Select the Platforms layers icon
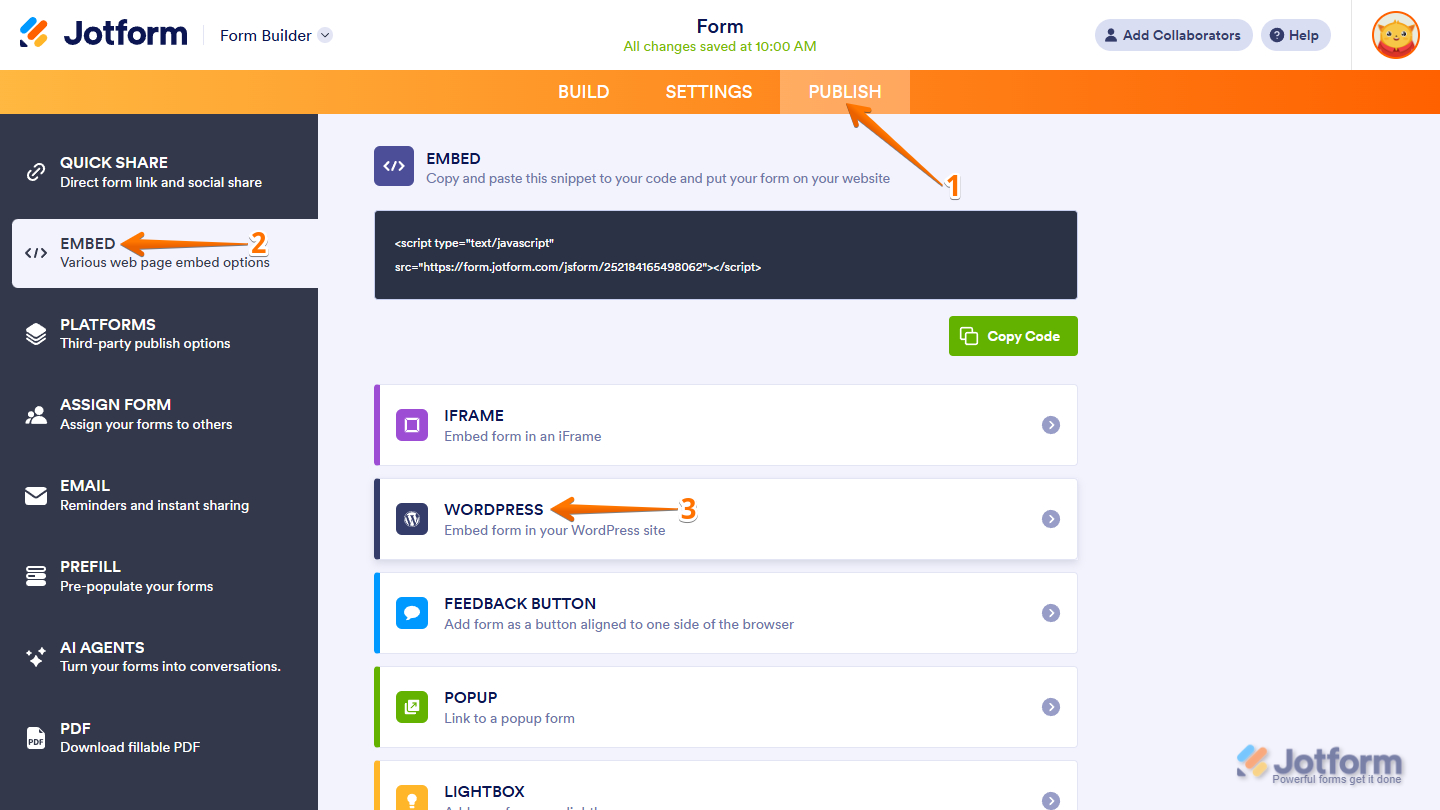1440x810 pixels. click(36, 332)
